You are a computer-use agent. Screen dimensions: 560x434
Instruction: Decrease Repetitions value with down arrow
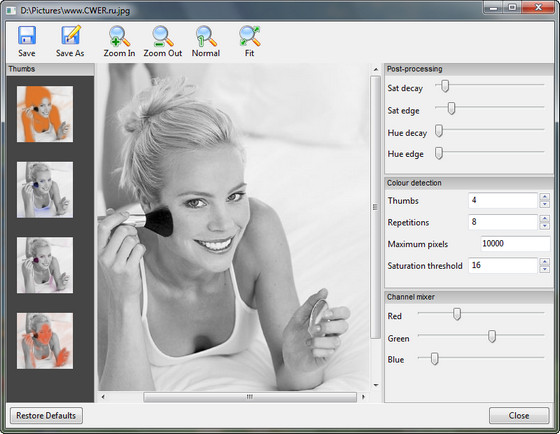545,226
